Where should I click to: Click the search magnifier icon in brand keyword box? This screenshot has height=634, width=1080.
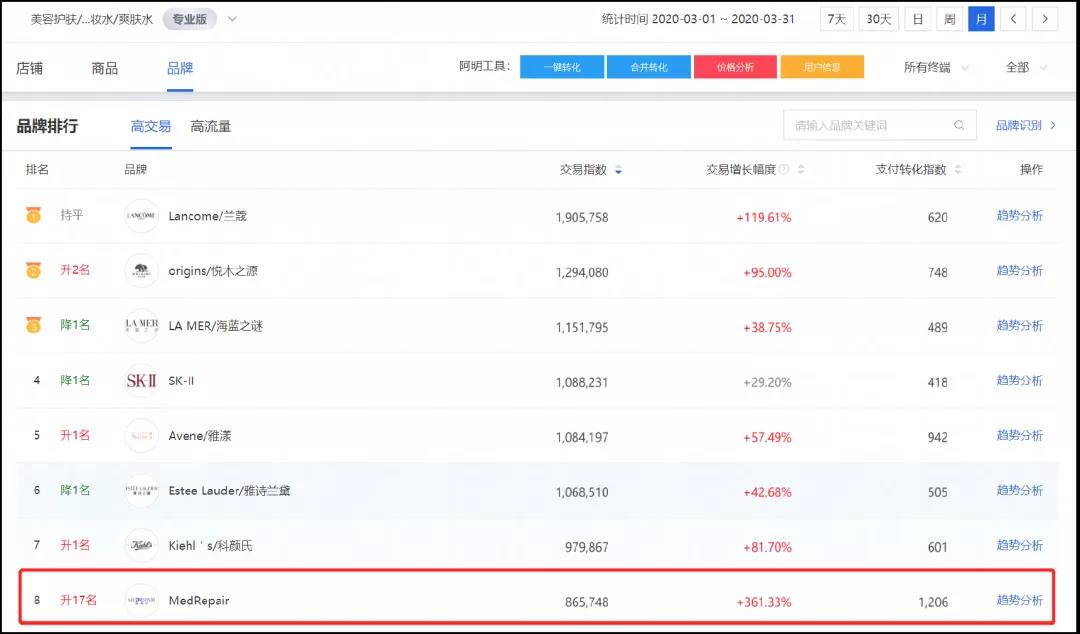click(x=959, y=125)
